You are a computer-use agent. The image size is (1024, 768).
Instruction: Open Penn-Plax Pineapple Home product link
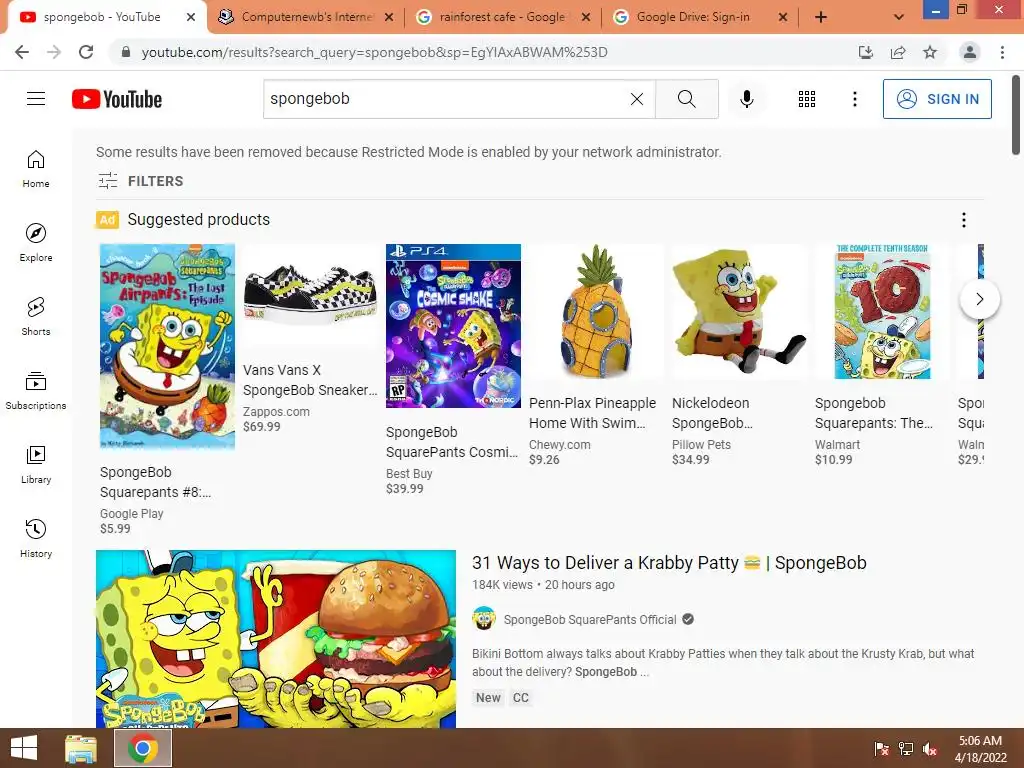[592, 413]
